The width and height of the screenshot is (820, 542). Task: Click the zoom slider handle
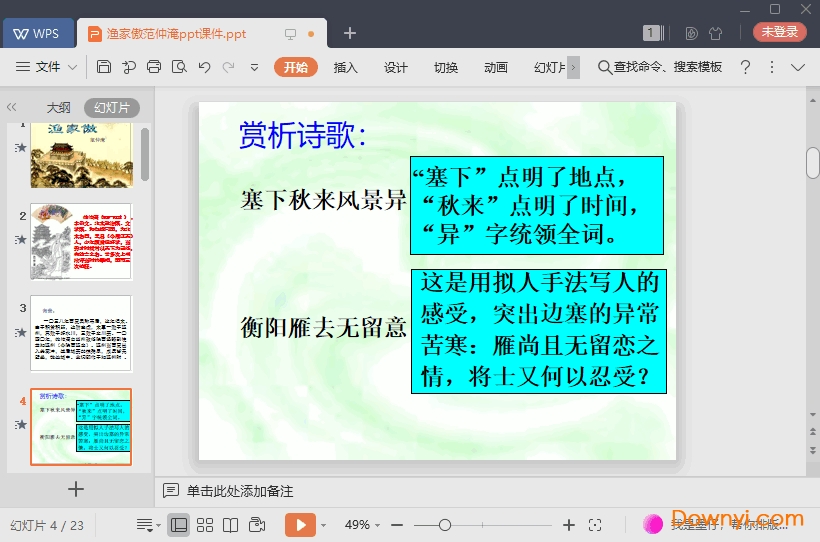click(445, 525)
